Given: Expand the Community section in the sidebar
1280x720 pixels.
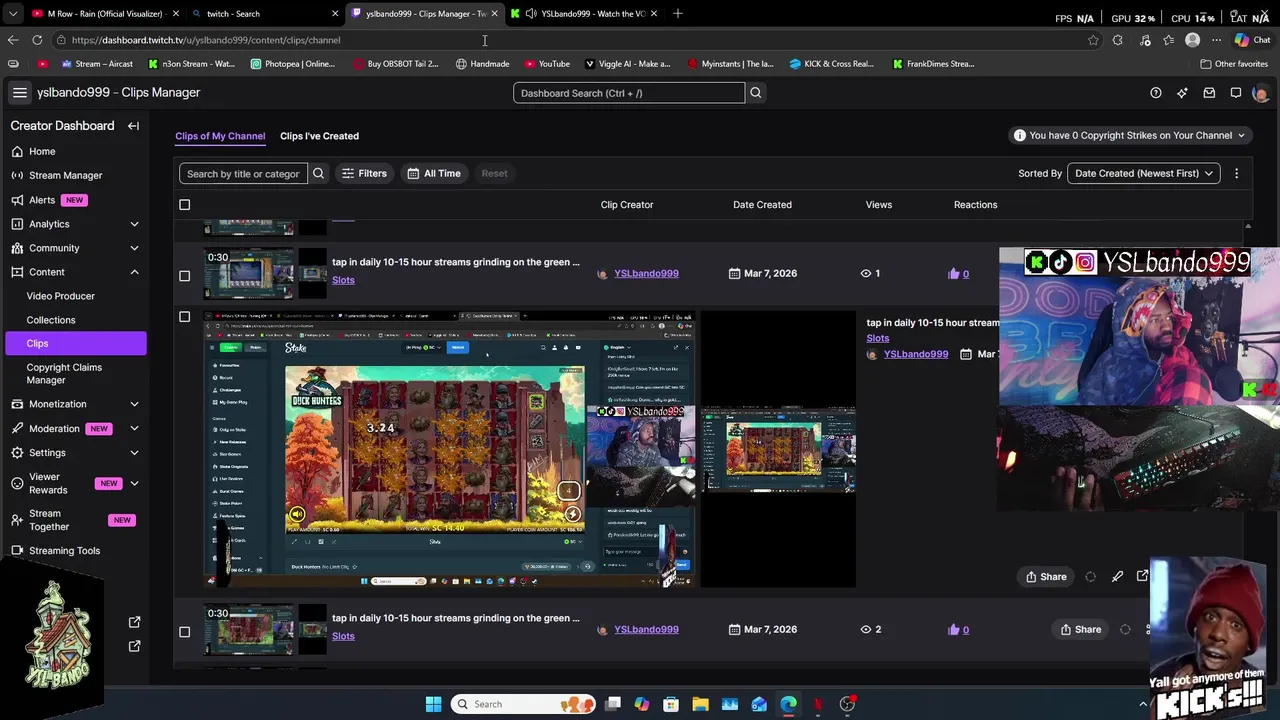Looking at the screenshot, I should (134, 248).
